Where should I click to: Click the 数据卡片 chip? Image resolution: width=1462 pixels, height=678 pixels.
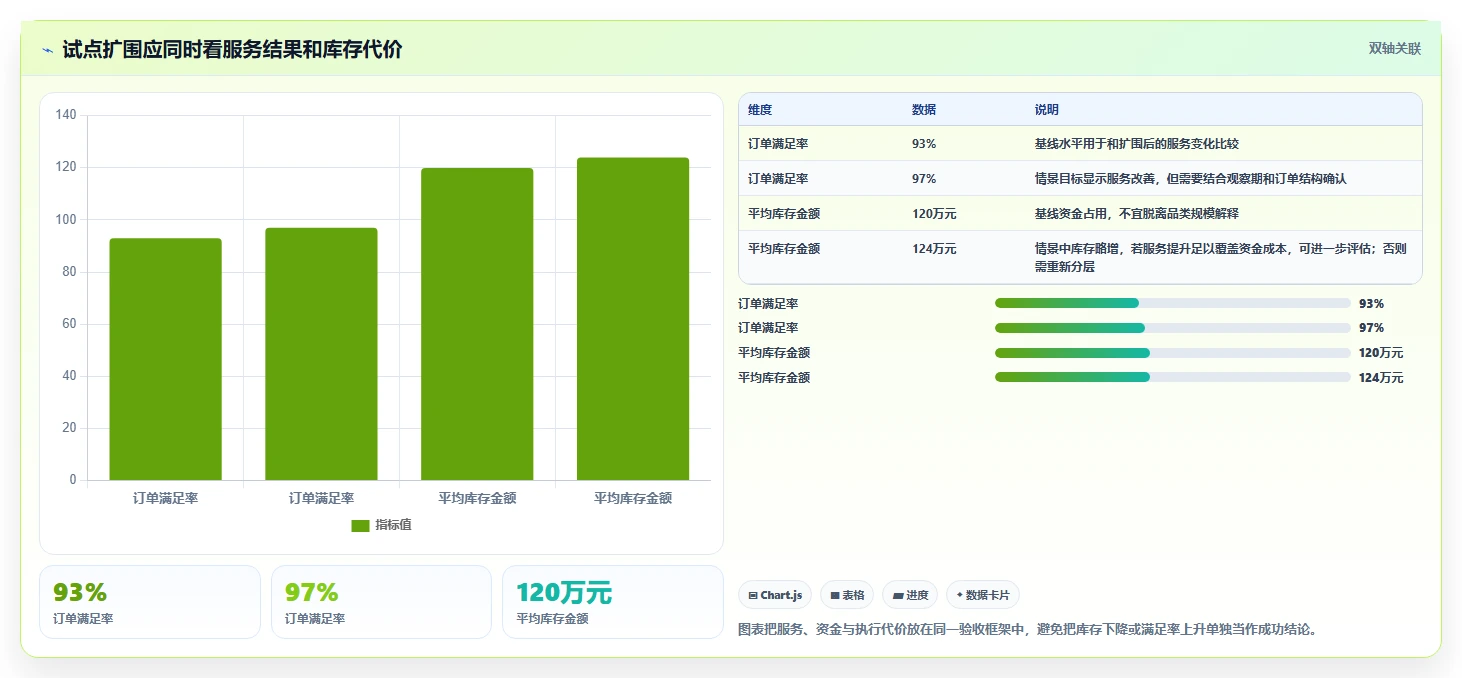pyautogui.click(x=983, y=595)
